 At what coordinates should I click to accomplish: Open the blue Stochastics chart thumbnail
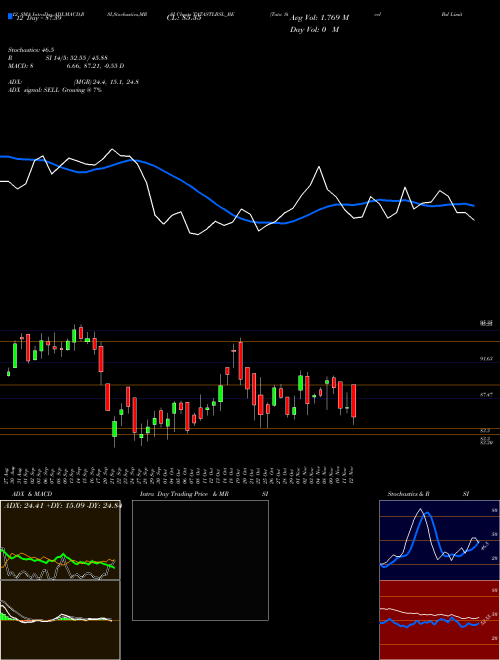(439, 540)
